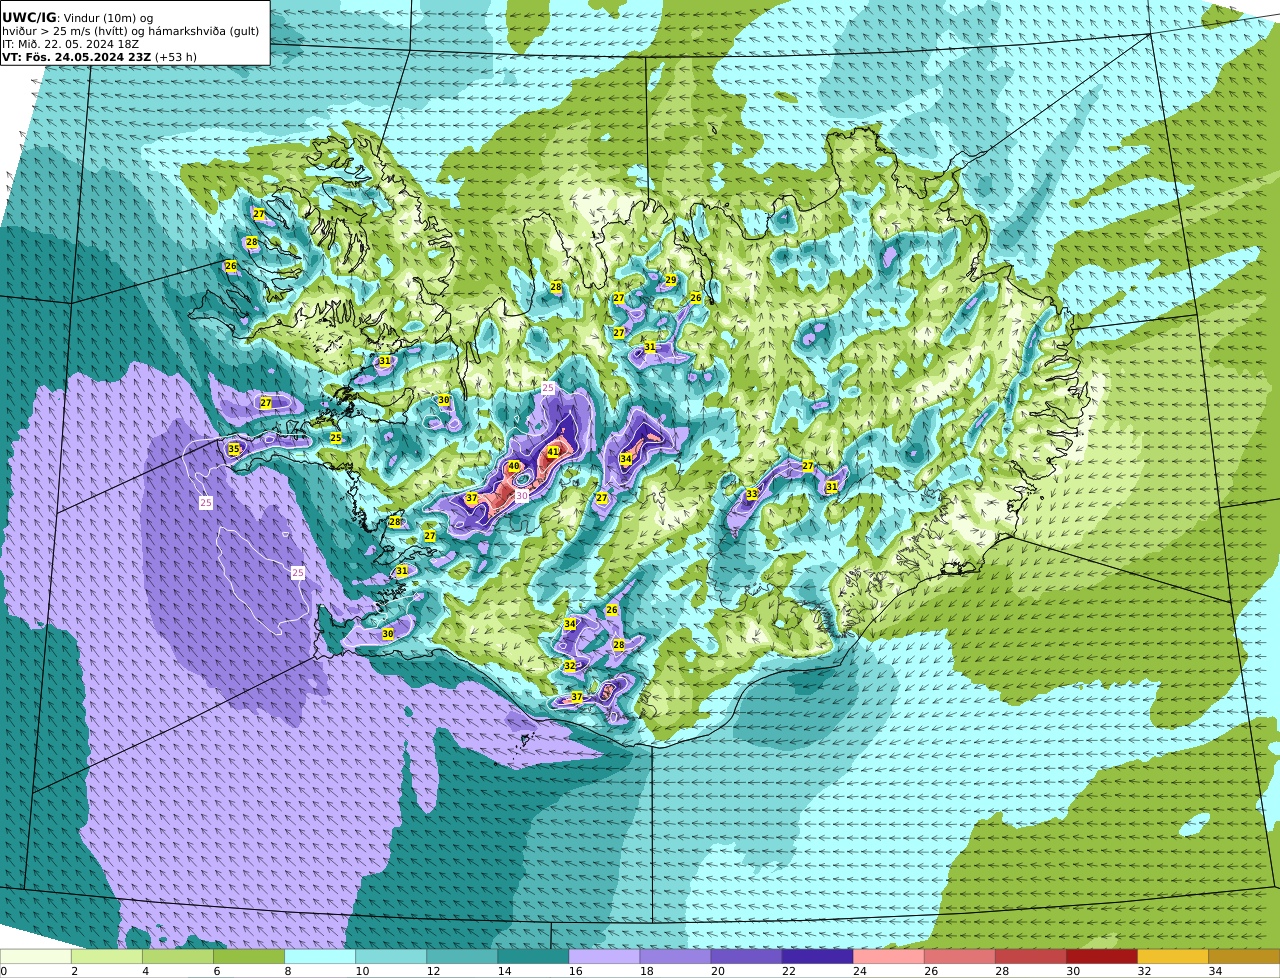Click the yellow gust label '33' on the map

click(752, 494)
